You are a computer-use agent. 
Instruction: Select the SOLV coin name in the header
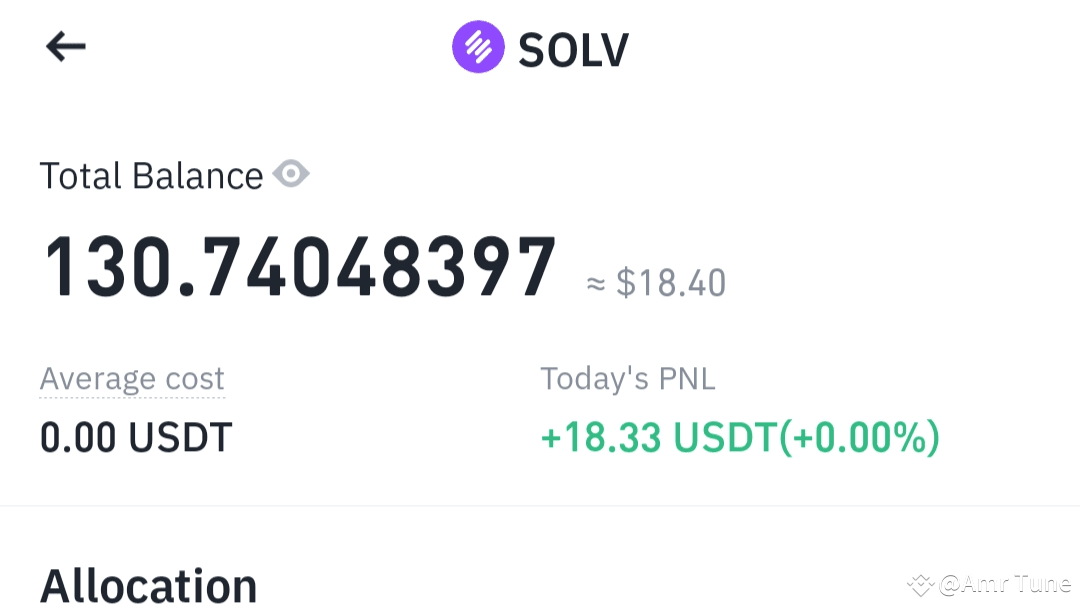point(573,46)
